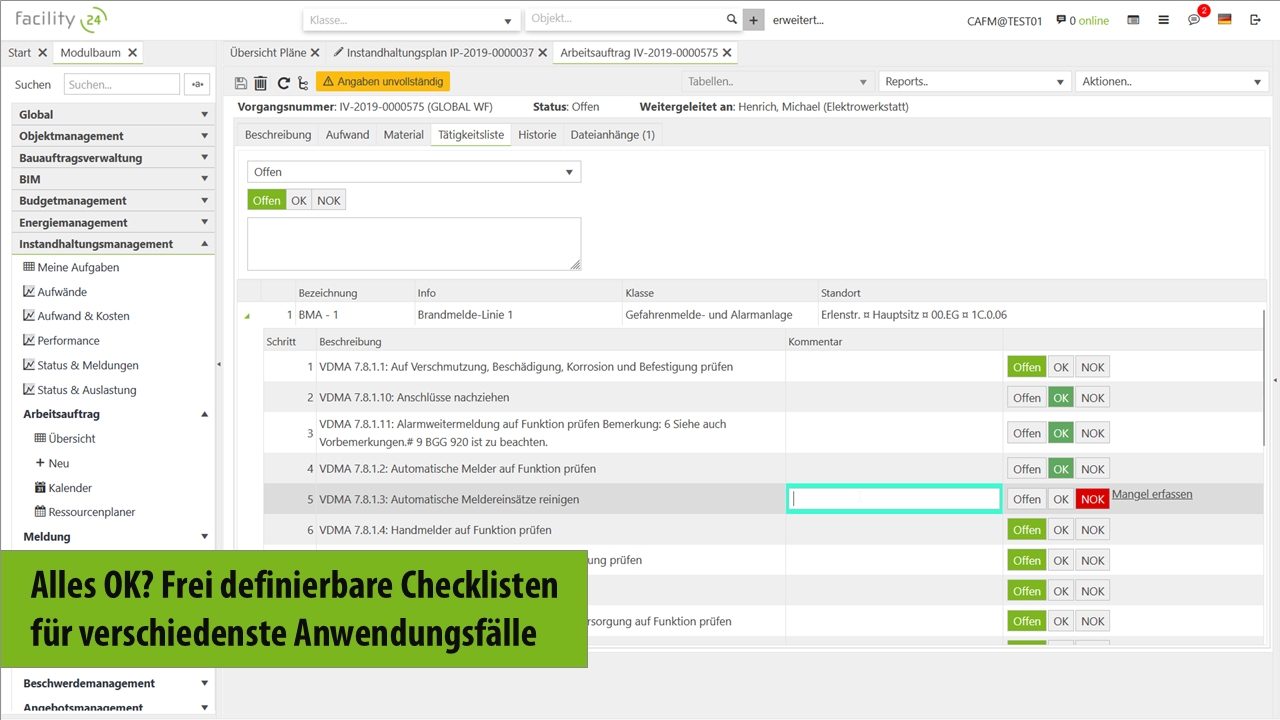This screenshot has height=720, width=1280.
Task: Click the erweitert... search link
Action: click(798, 20)
